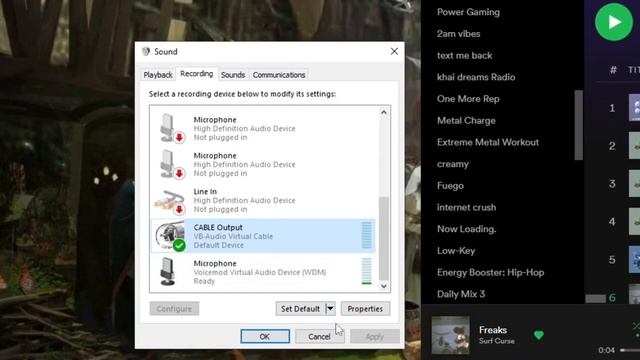640x360 pixels.
Task: Open Now Loading. playlist in Spotify
Action: [467, 229]
